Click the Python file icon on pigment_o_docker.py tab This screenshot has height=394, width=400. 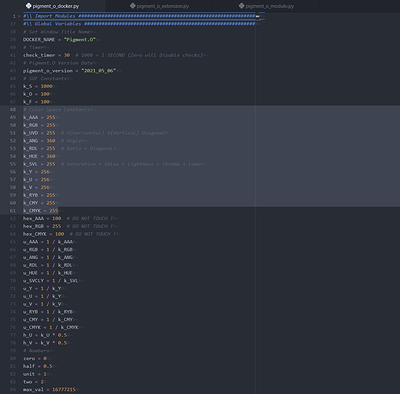click(29, 6)
